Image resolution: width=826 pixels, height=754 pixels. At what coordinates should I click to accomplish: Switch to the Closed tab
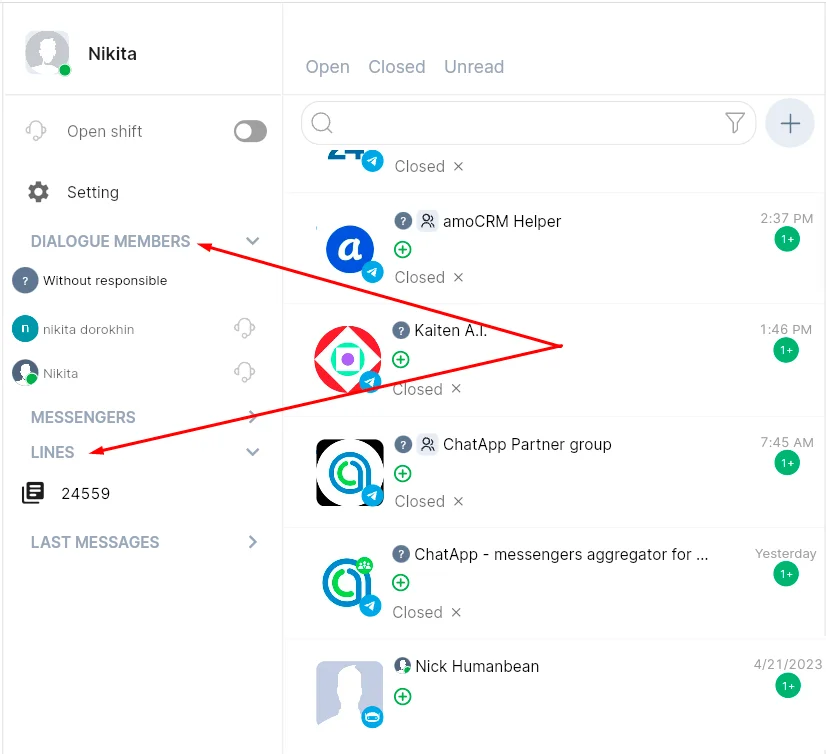[396, 67]
